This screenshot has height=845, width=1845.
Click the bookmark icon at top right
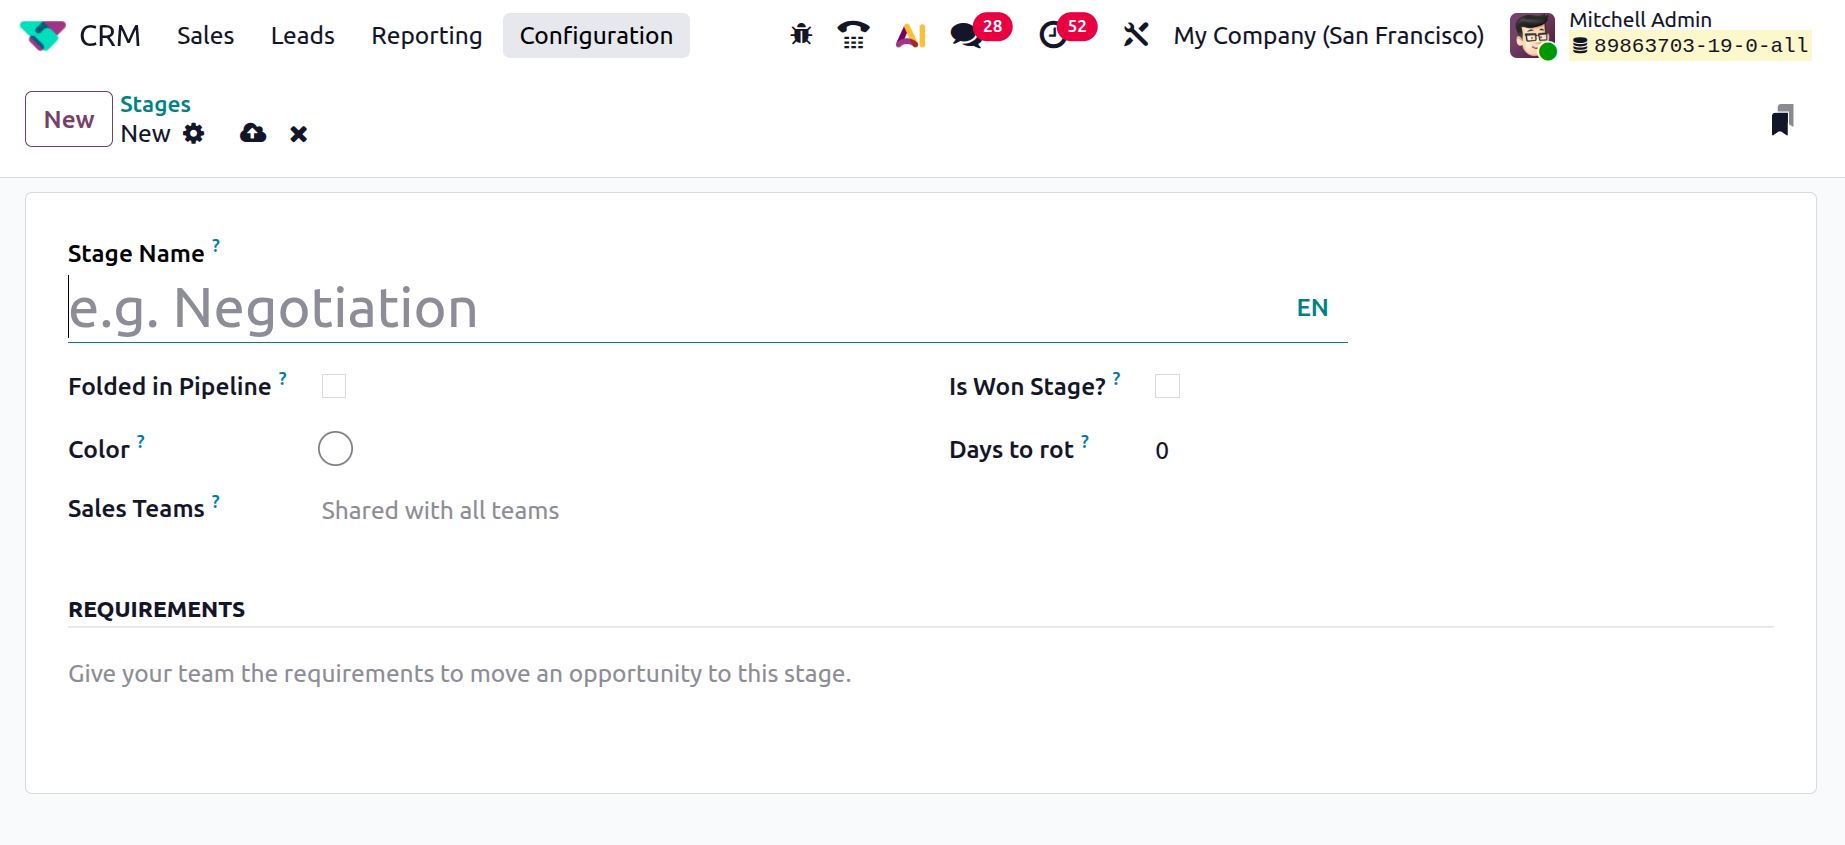click(x=1782, y=120)
